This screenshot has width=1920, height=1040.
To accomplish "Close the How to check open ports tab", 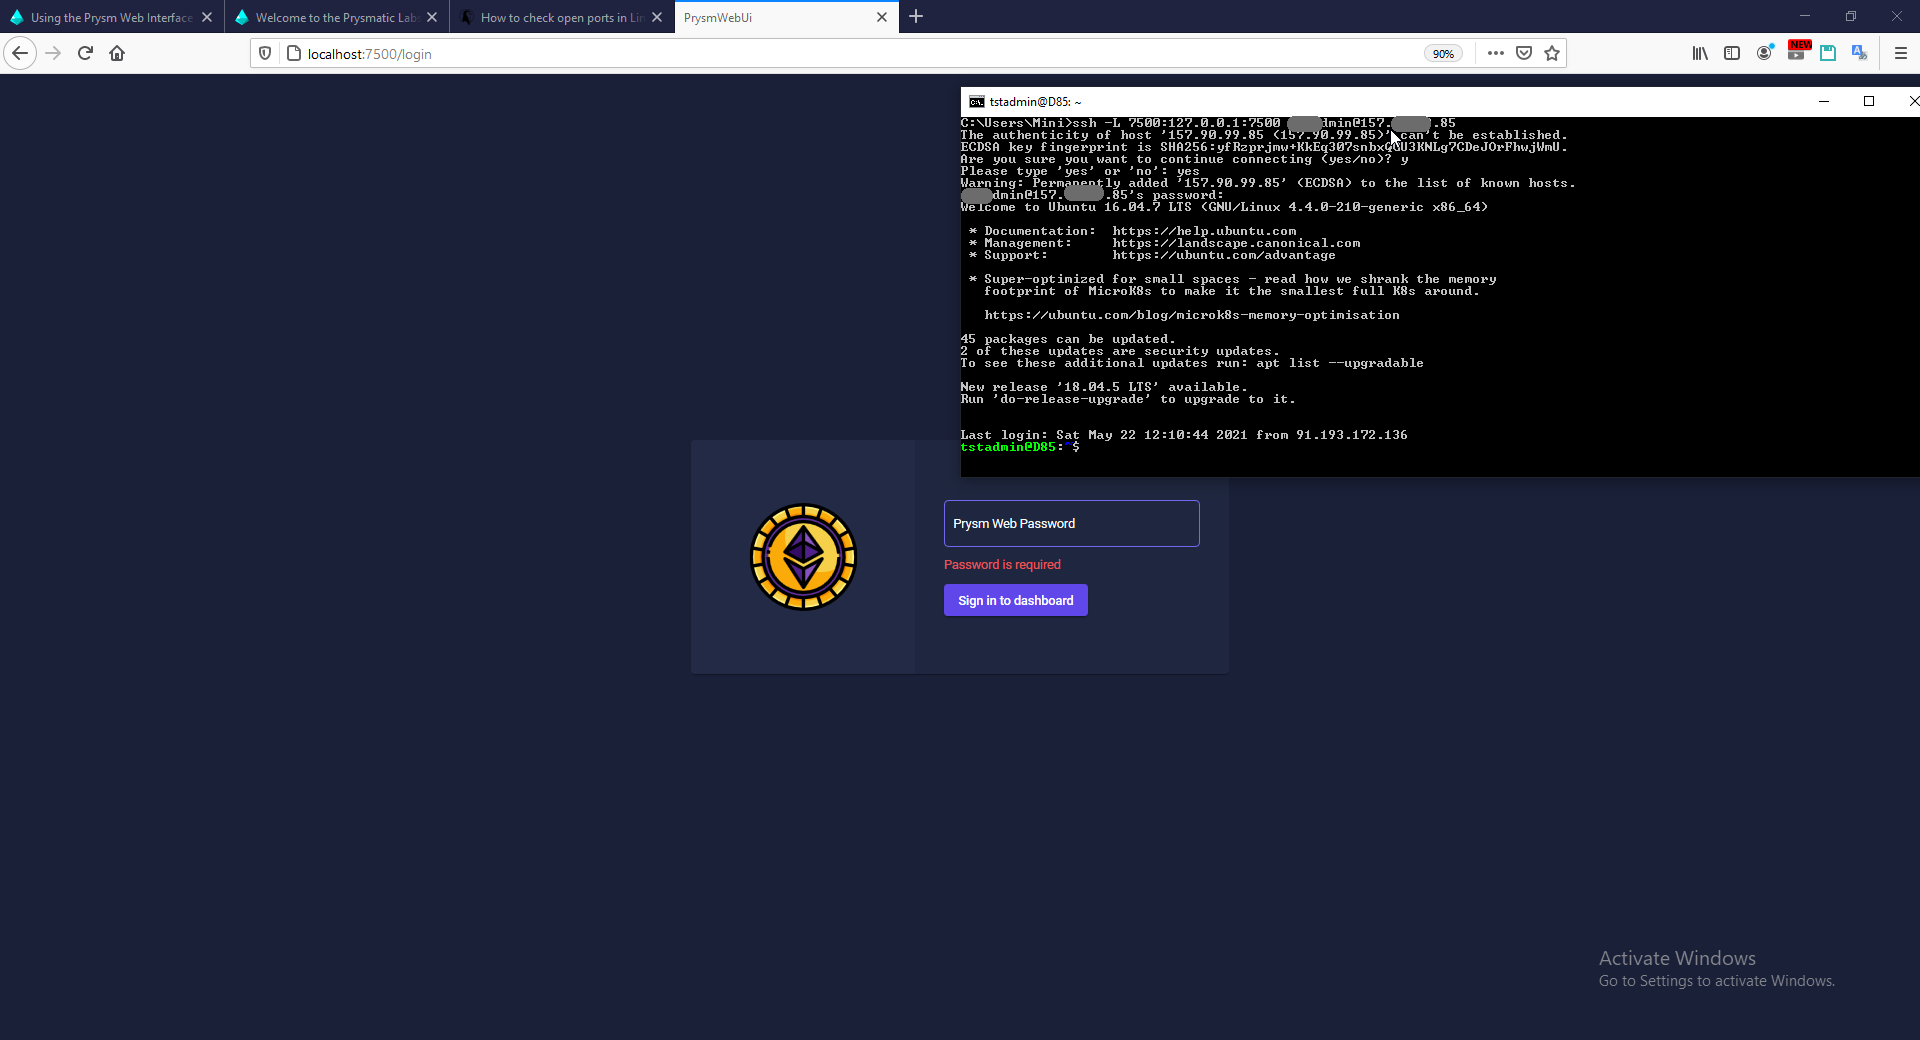I will tap(657, 17).
